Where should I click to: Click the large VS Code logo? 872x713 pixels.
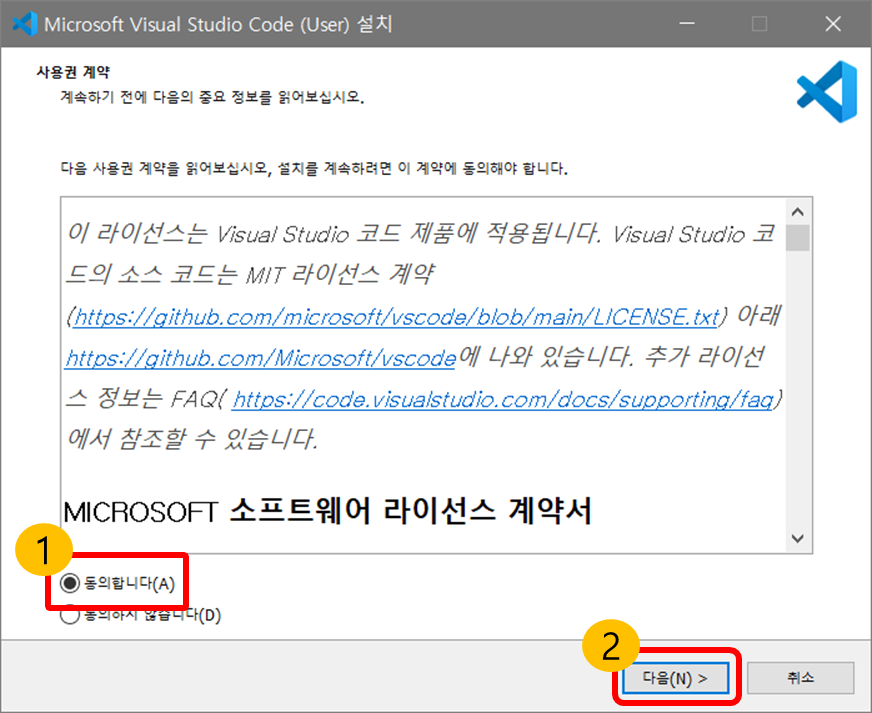[827, 92]
